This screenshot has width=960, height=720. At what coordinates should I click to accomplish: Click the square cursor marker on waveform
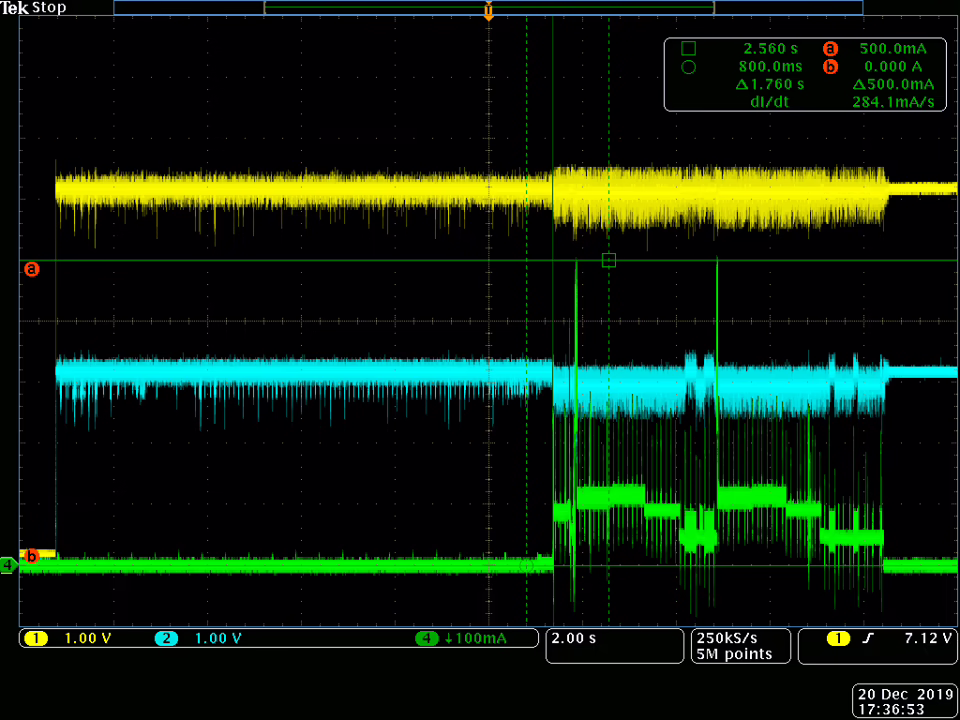click(609, 260)
